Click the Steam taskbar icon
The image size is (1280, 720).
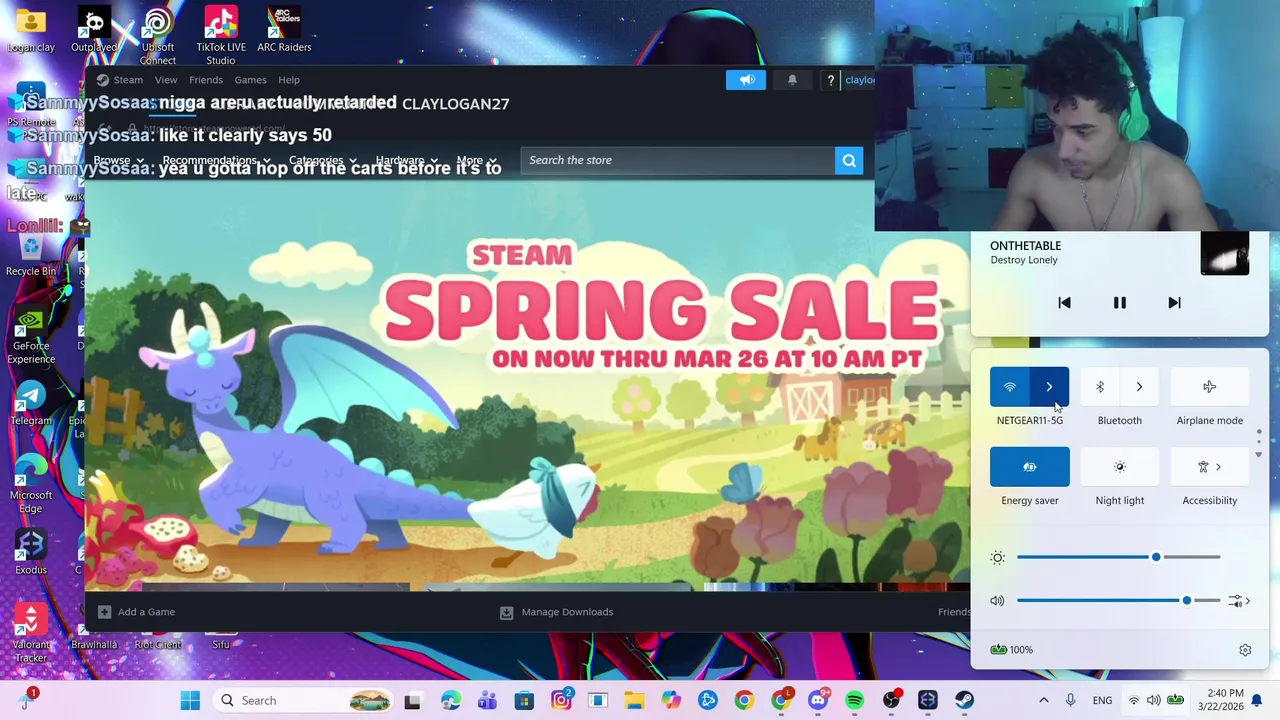[964, 700]
